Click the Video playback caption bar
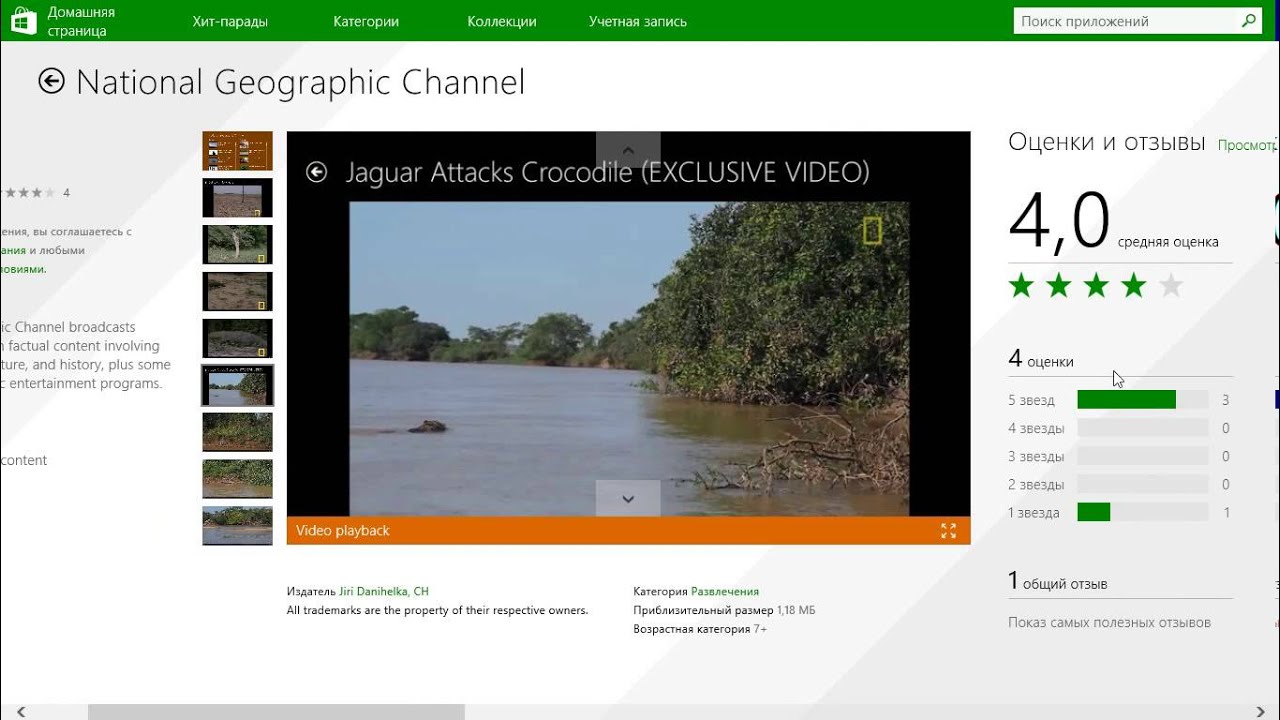Viewport: 1280px width, 720px height. [628, 531]
